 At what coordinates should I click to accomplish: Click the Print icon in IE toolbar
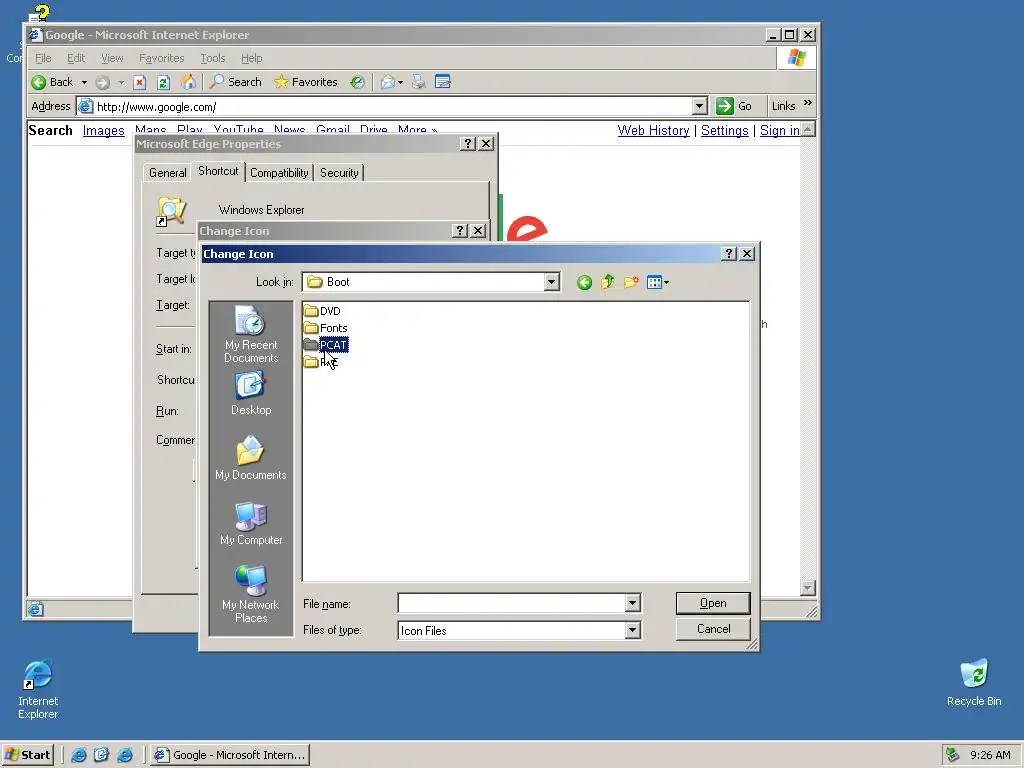tap(419, 82)
